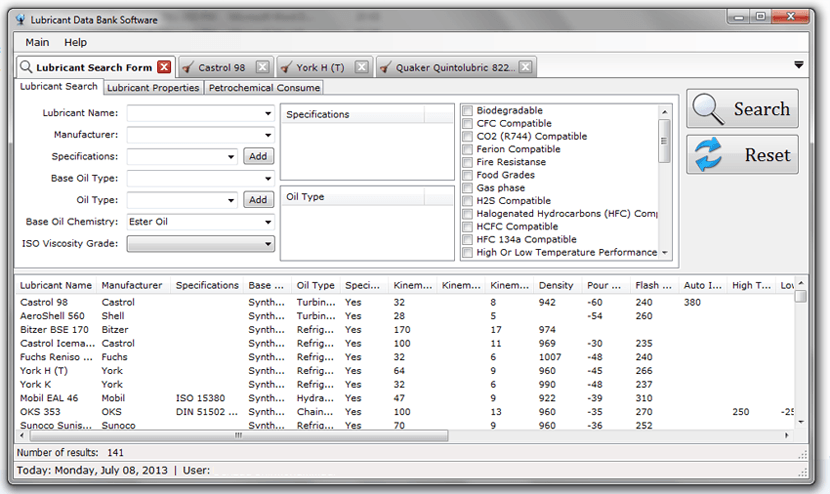
Task: Add the selected specification
Action: click(x=258, y=156)
